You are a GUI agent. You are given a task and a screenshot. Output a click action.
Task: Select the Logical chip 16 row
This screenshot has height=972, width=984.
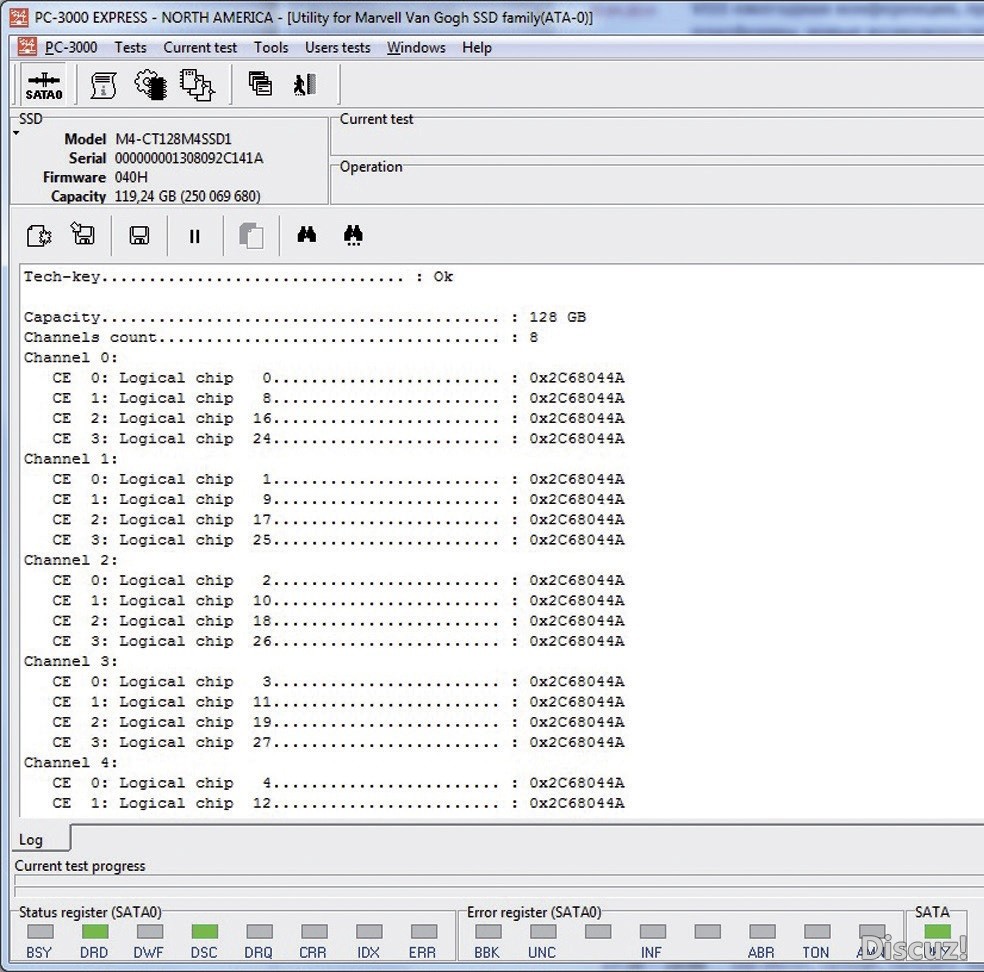tap(338, 418)
